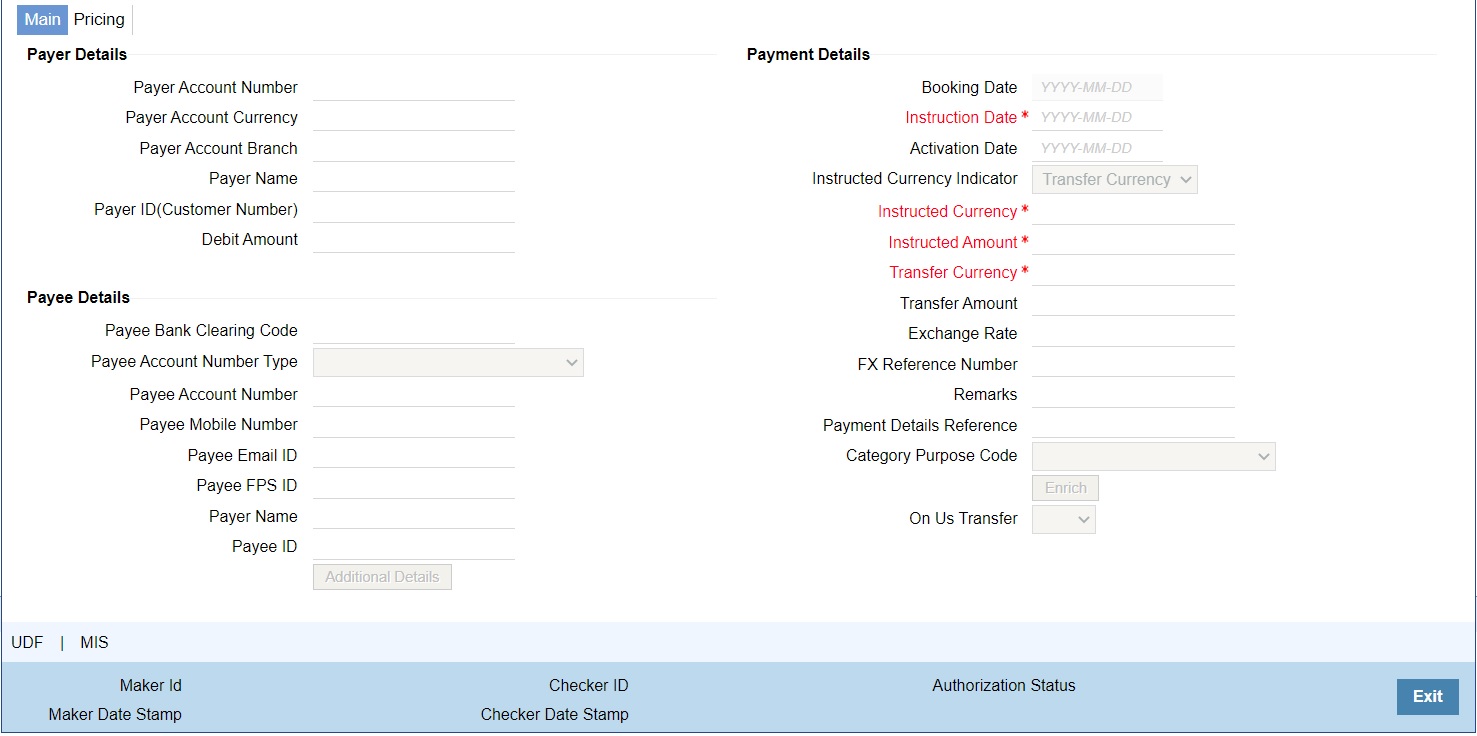Viewport: 1477px width, 736px height.
Task: Select the Payee ID input field
Action: [414, 547]
